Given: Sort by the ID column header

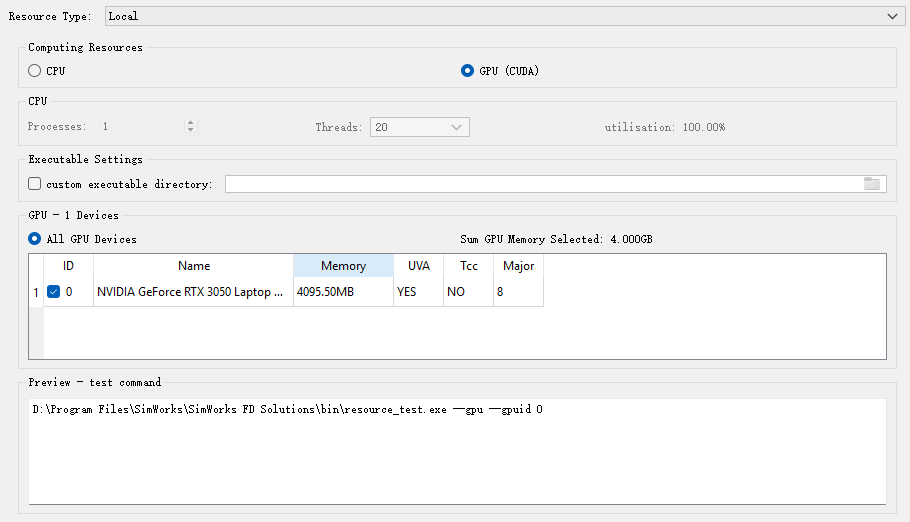Looking at the screenshot, I should [68, 266].
